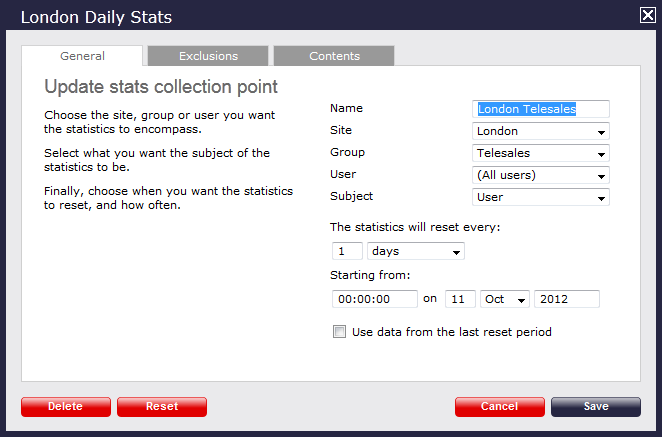Click the starting time field 00:00:00

(374, 299)
